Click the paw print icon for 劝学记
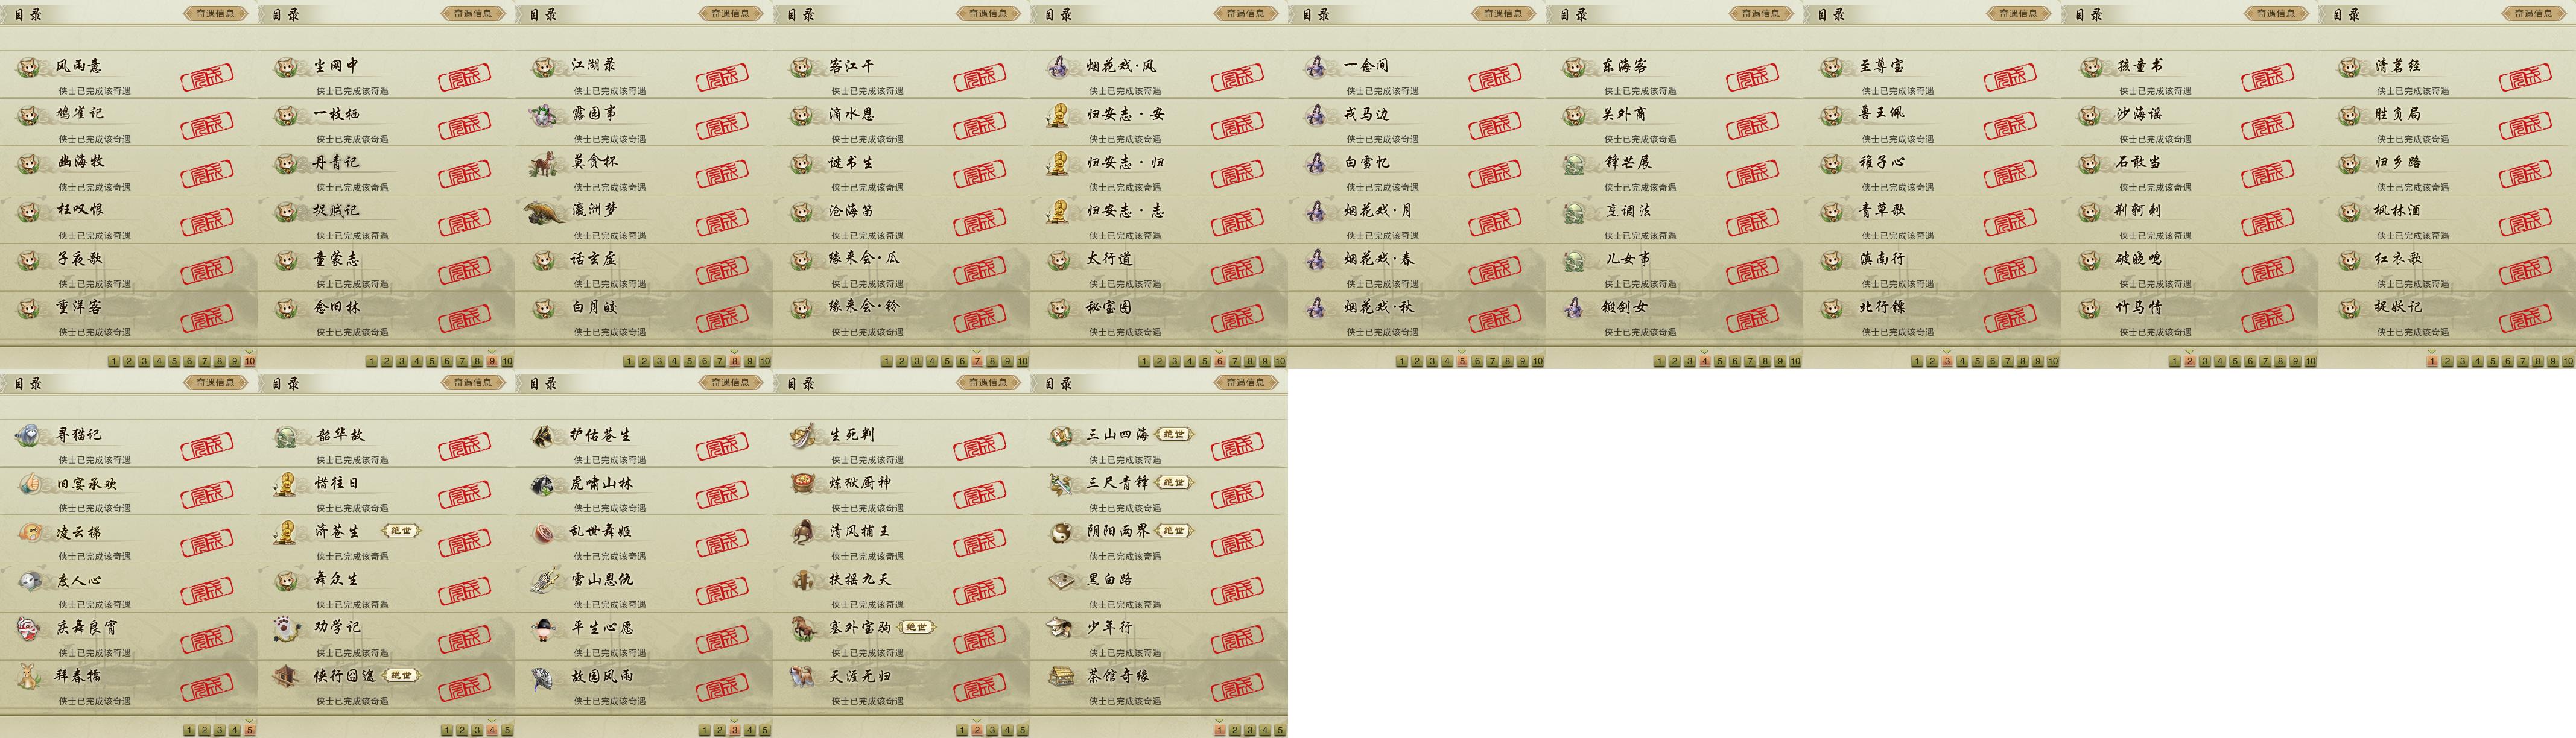Screen dimensions: 2576x738 (x=287, y=628)
